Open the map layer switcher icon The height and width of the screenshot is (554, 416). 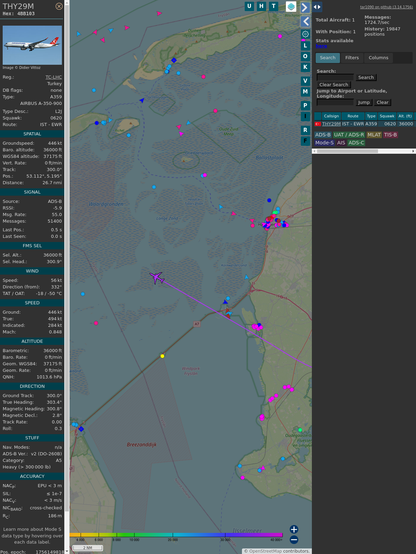[291, 6]
